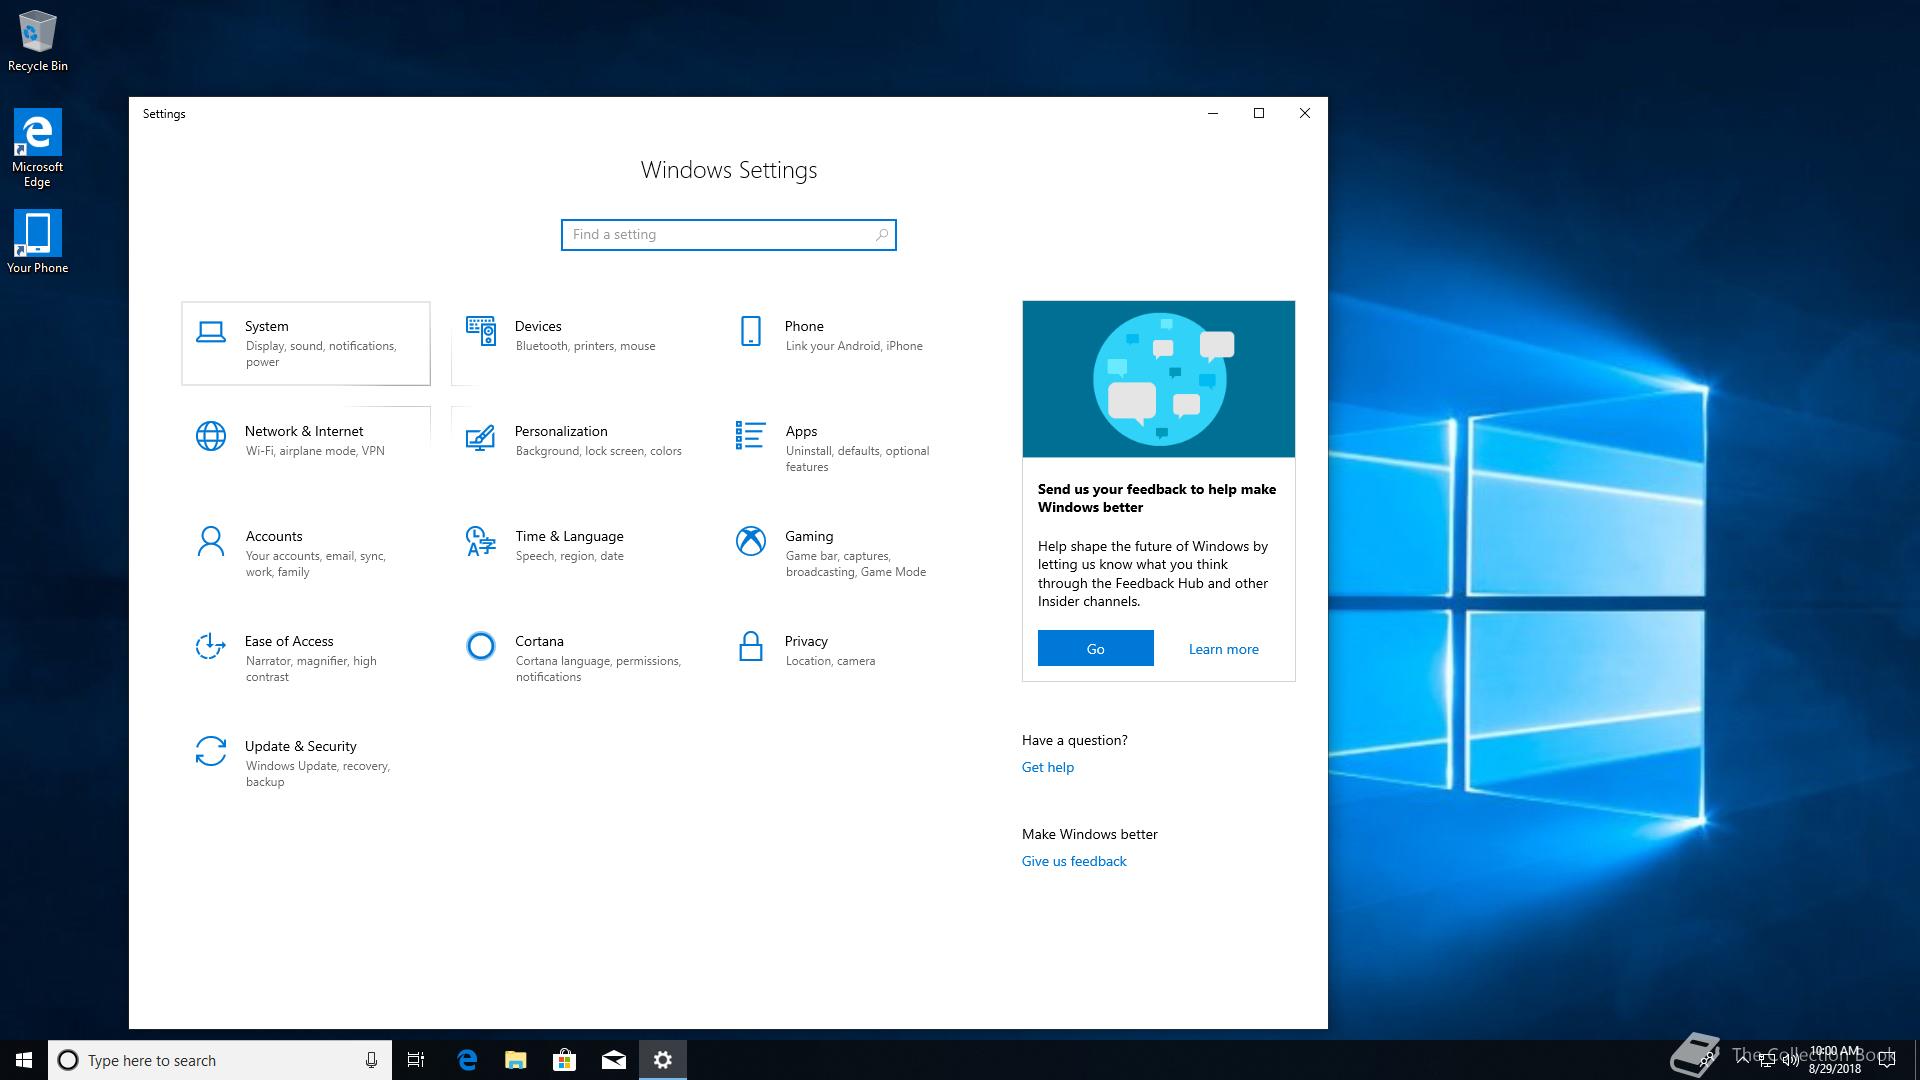The width and height of the screenshot is (1920, 1080).
Task: Follow the Learn more link
Action: point(1223,649)
